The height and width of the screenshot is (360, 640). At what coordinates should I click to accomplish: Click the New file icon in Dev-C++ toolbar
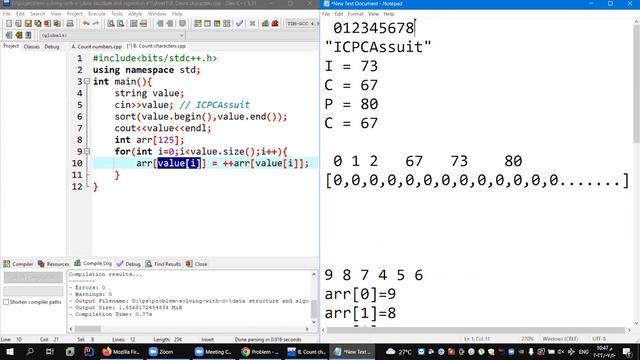click(x=9, y=24)
